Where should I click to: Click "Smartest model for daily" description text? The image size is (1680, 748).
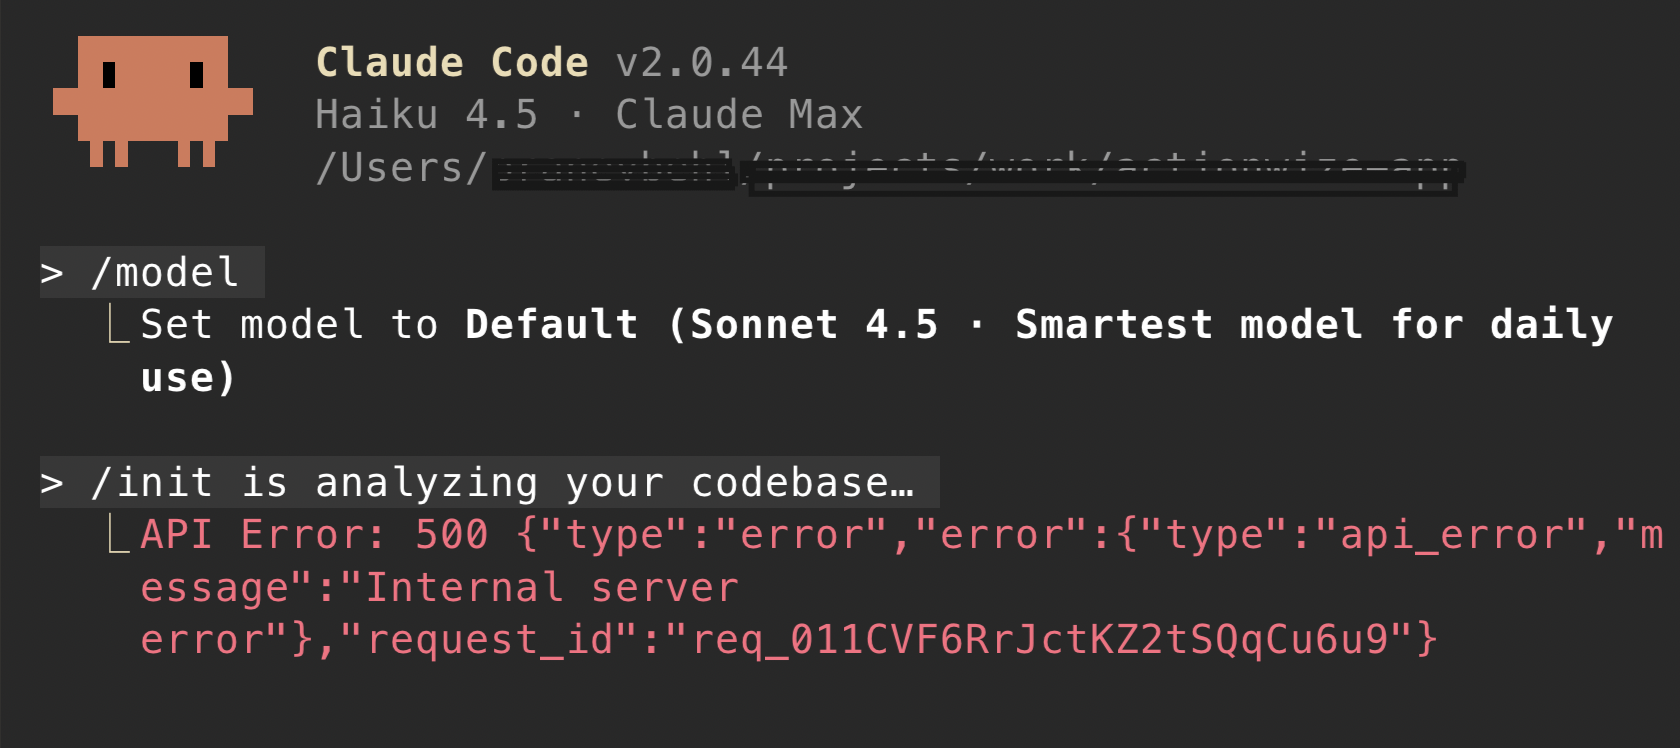1313,325
